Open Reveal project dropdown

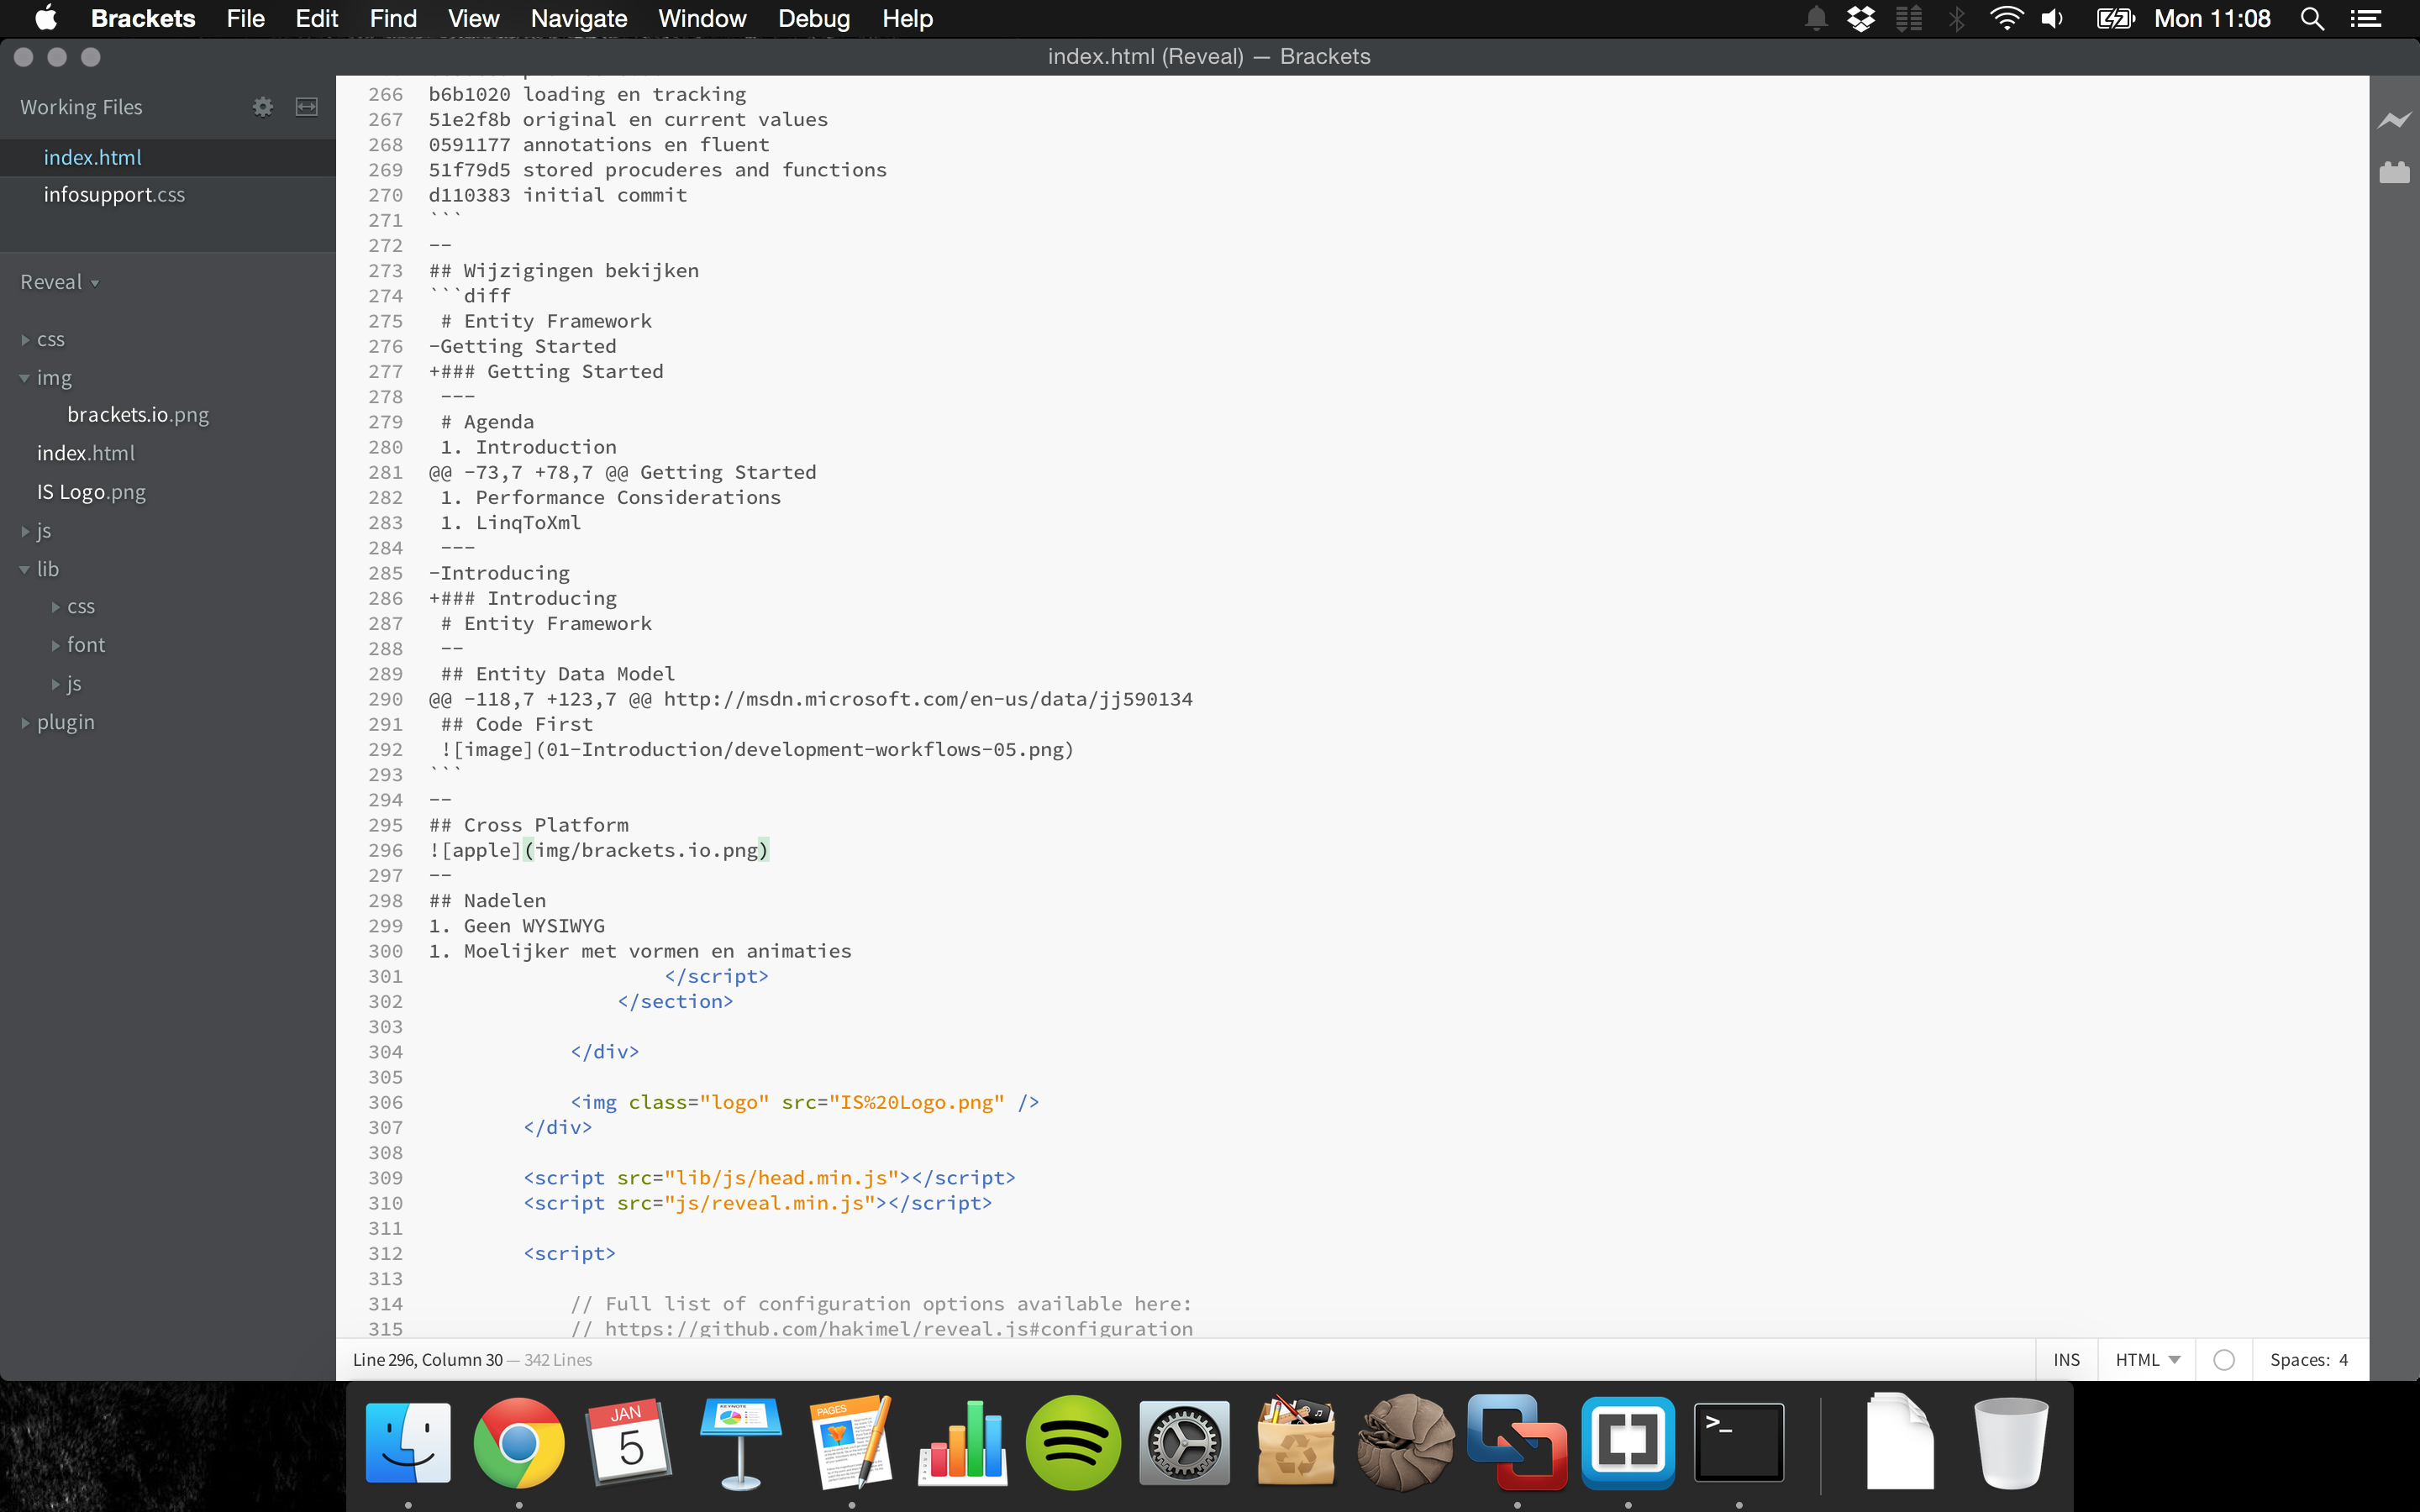pos(60,282)
